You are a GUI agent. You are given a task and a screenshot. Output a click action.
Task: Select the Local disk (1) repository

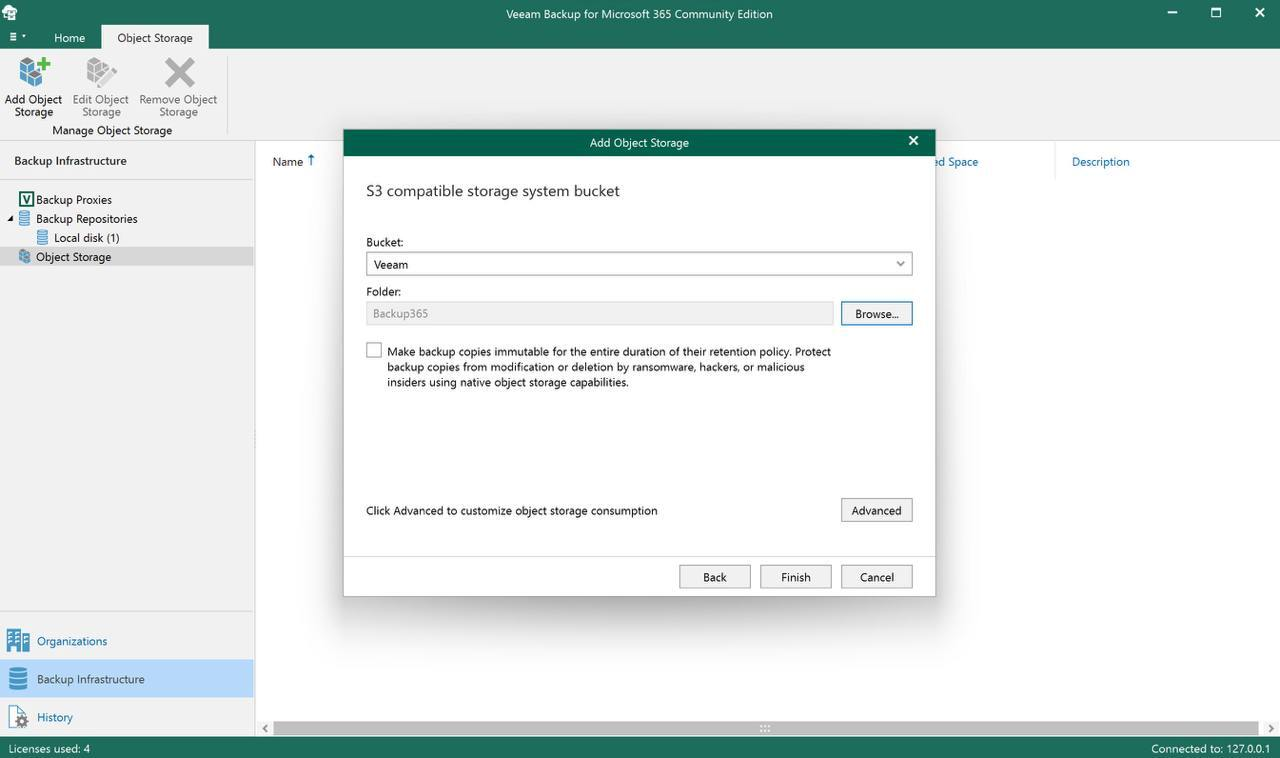click(x=86, y=238)
